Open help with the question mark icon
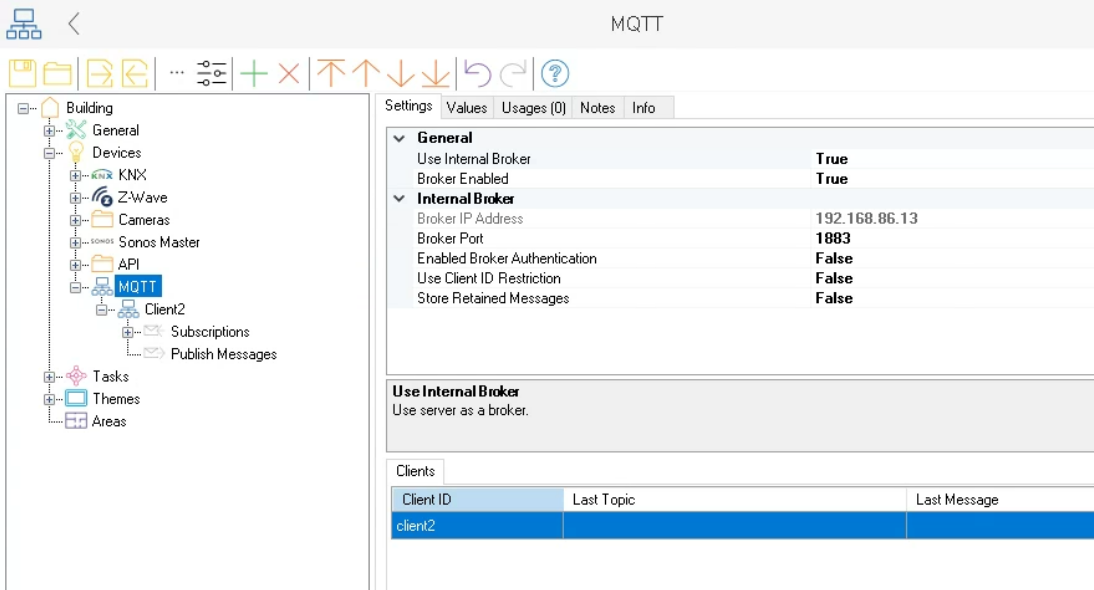Screen dimensions: 1094x590 click(555, 74)
